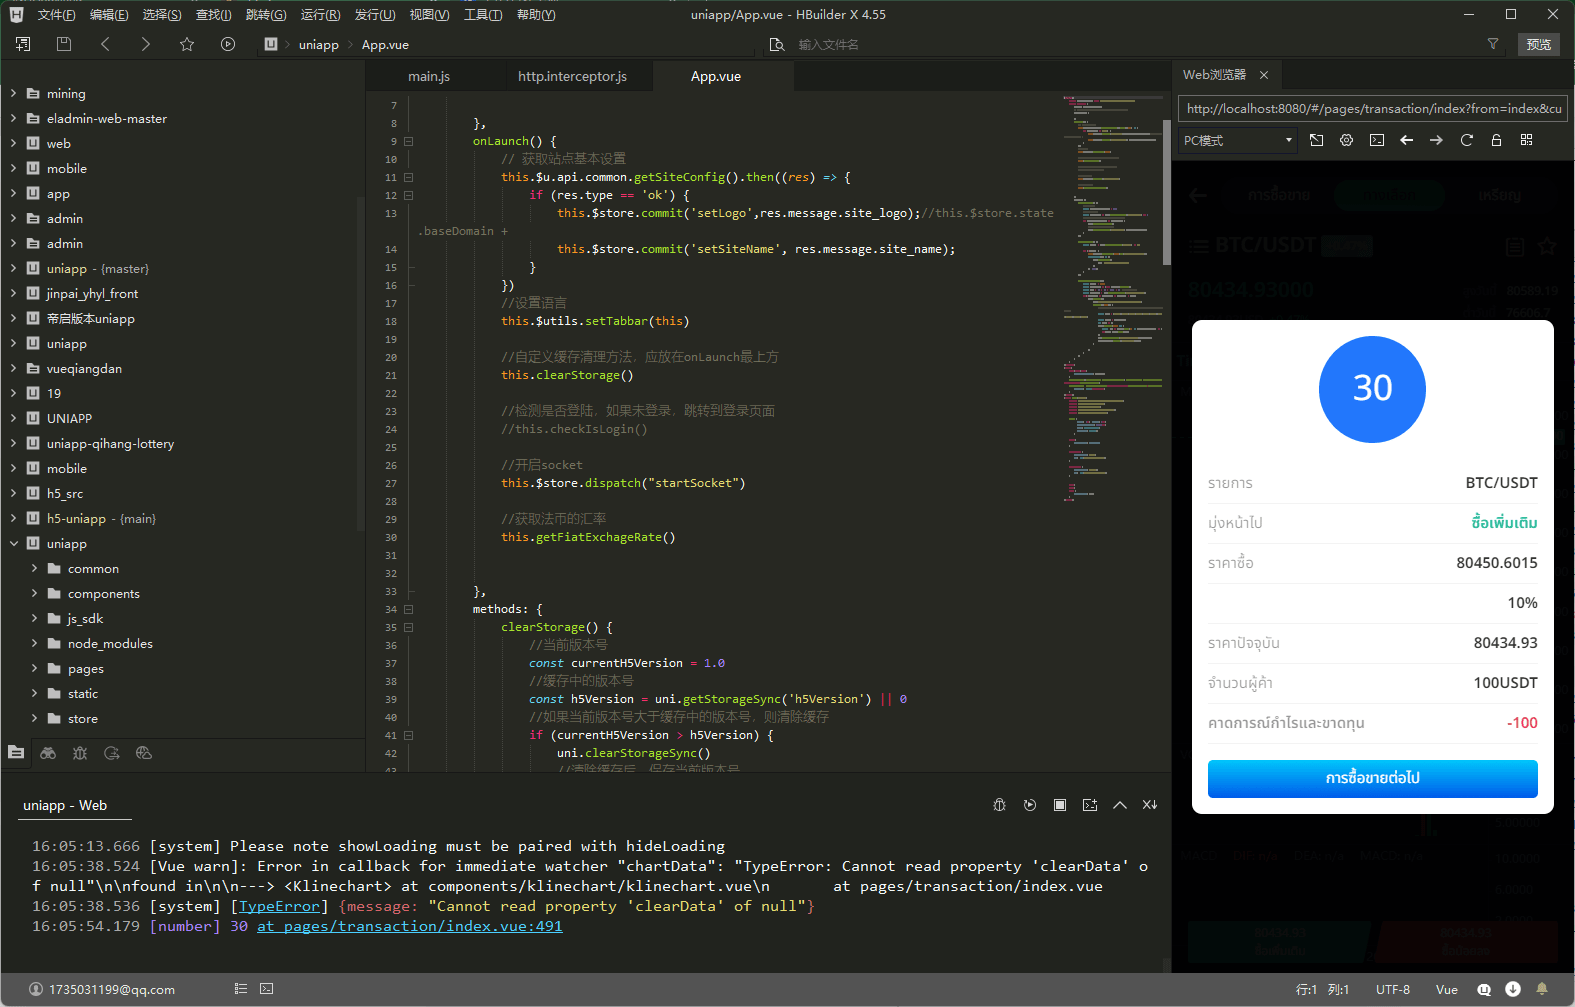Click the debug bug icon in console toolbar
Screen dimensions: 1575x1007
click(x=999, y=805)
